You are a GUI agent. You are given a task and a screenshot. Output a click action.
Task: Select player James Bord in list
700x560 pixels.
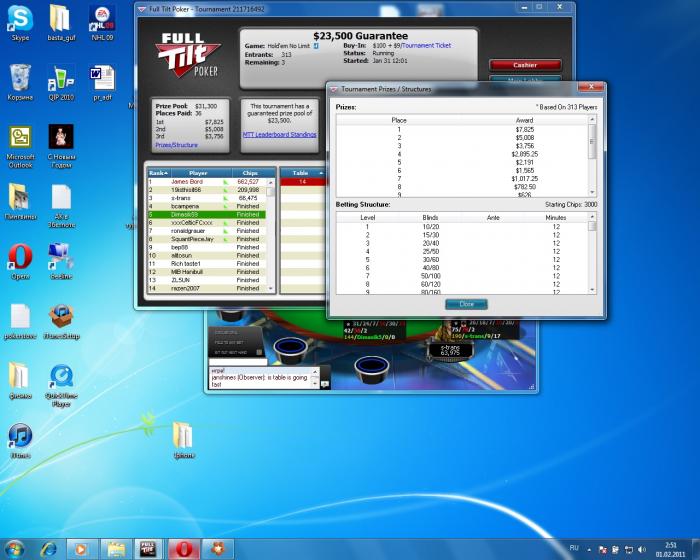(187, 181)
